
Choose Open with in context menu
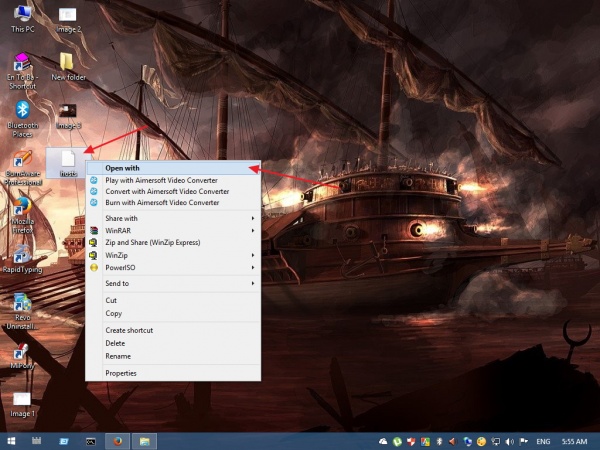(173, 168)
